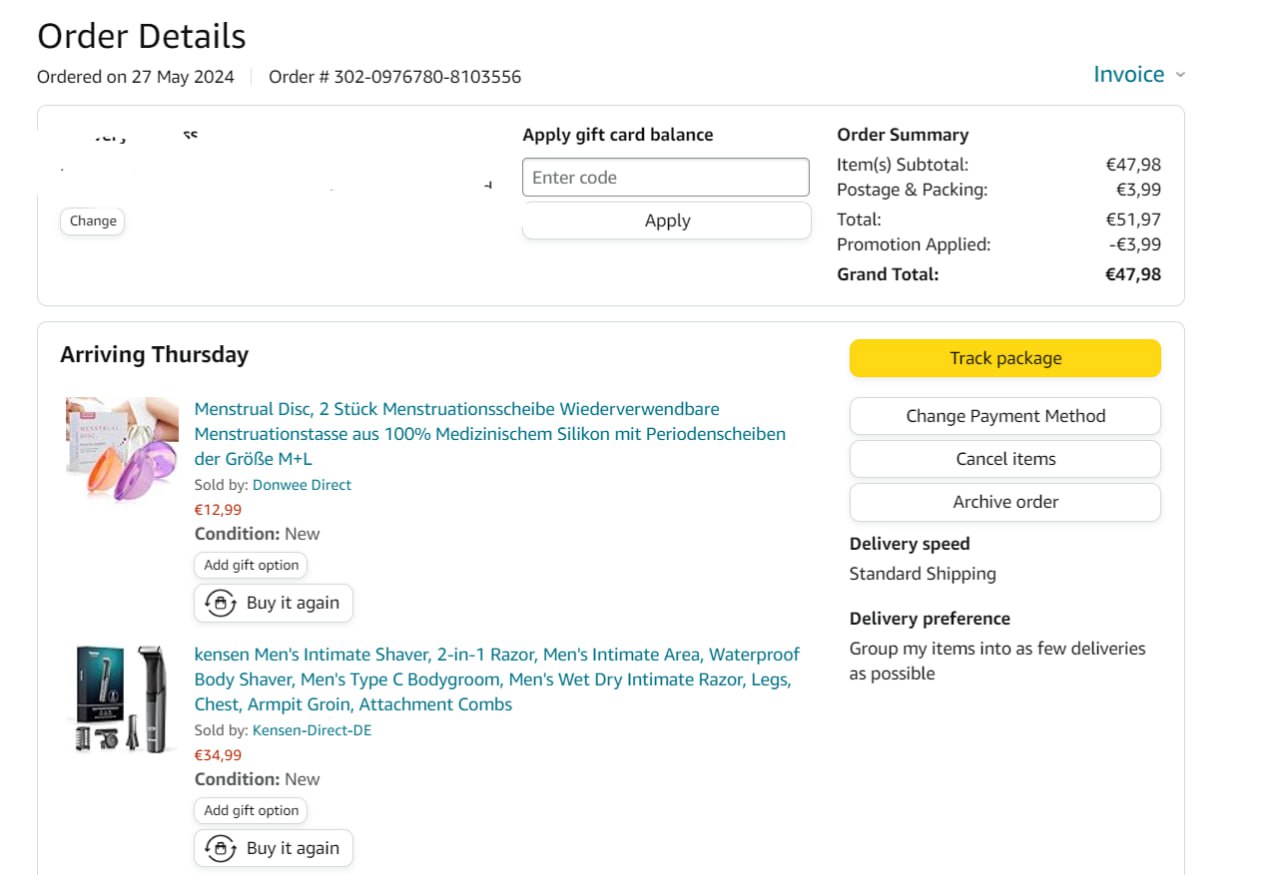Visit seller Donwee Direct
This screenshot has height=875, width=1280.
point(301,485)
